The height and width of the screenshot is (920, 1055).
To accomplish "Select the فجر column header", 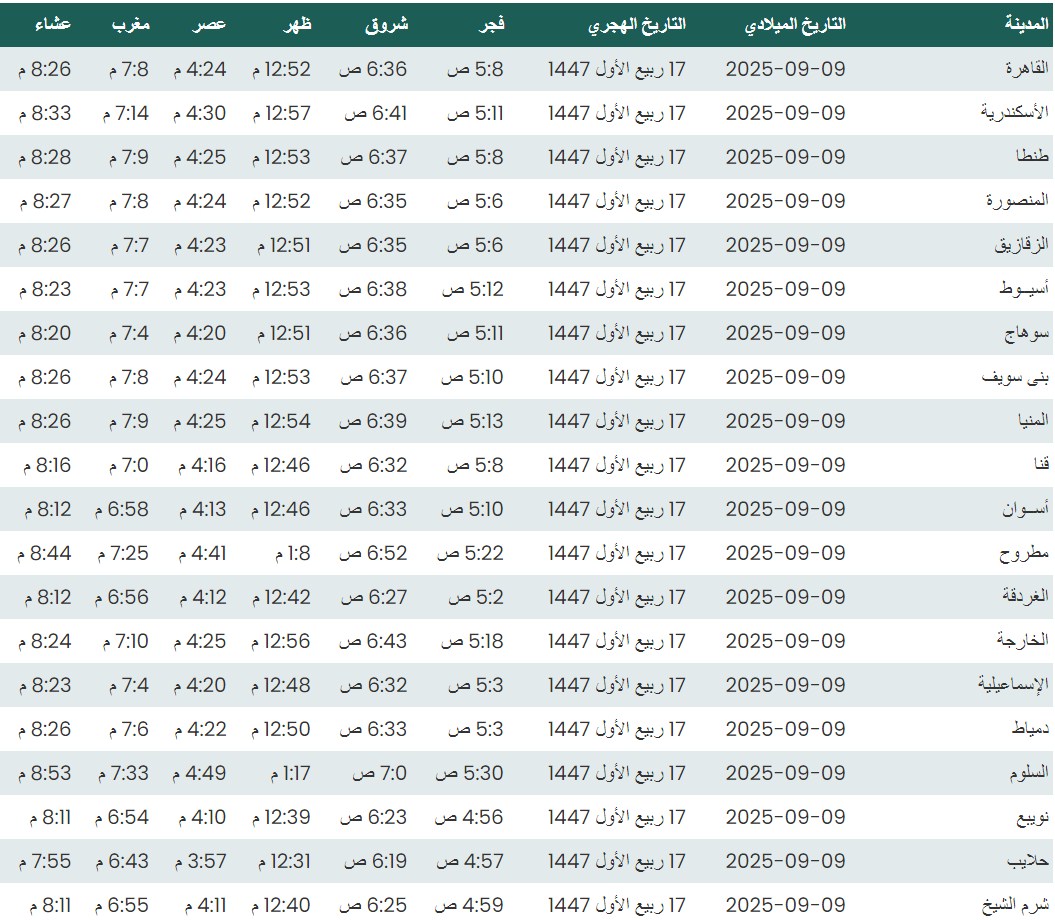I will coord(491,25).
